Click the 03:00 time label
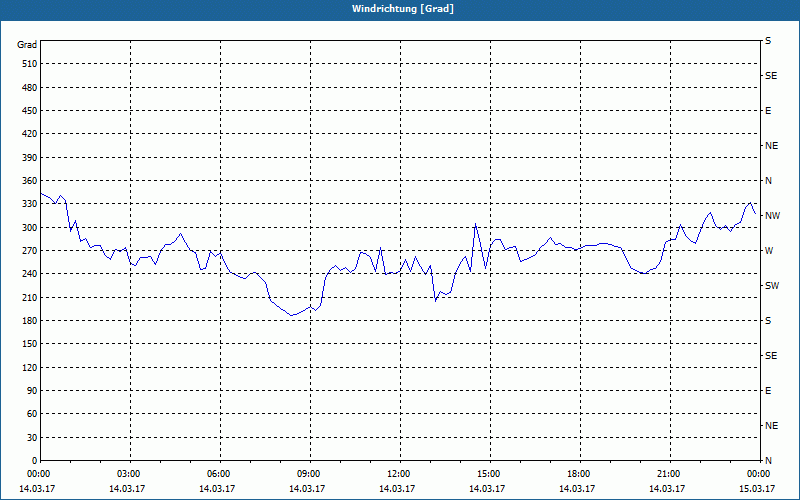 (x=128, y=474)
